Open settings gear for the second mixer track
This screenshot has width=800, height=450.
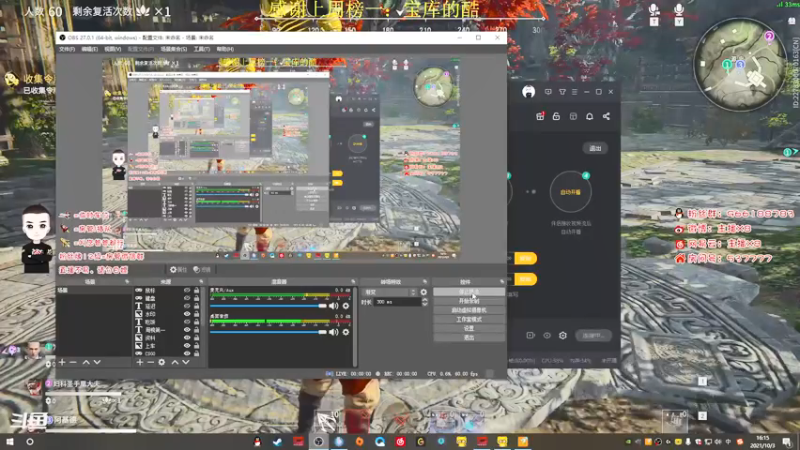[x=346, y=332]
